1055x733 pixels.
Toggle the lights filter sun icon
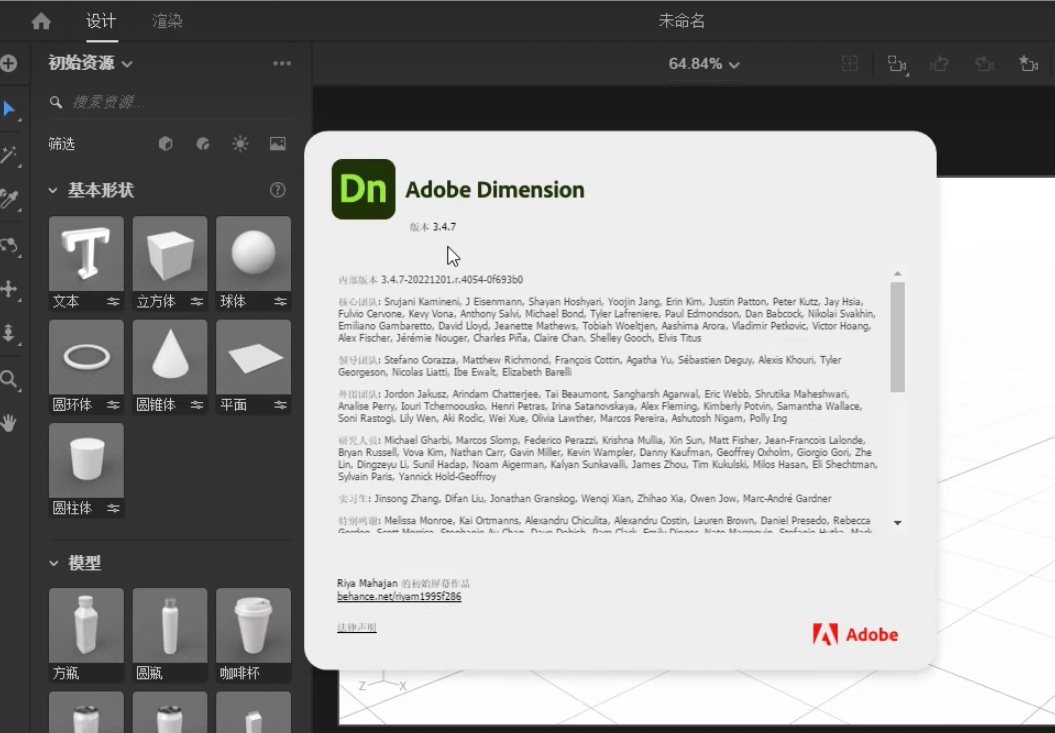point(240,144)
